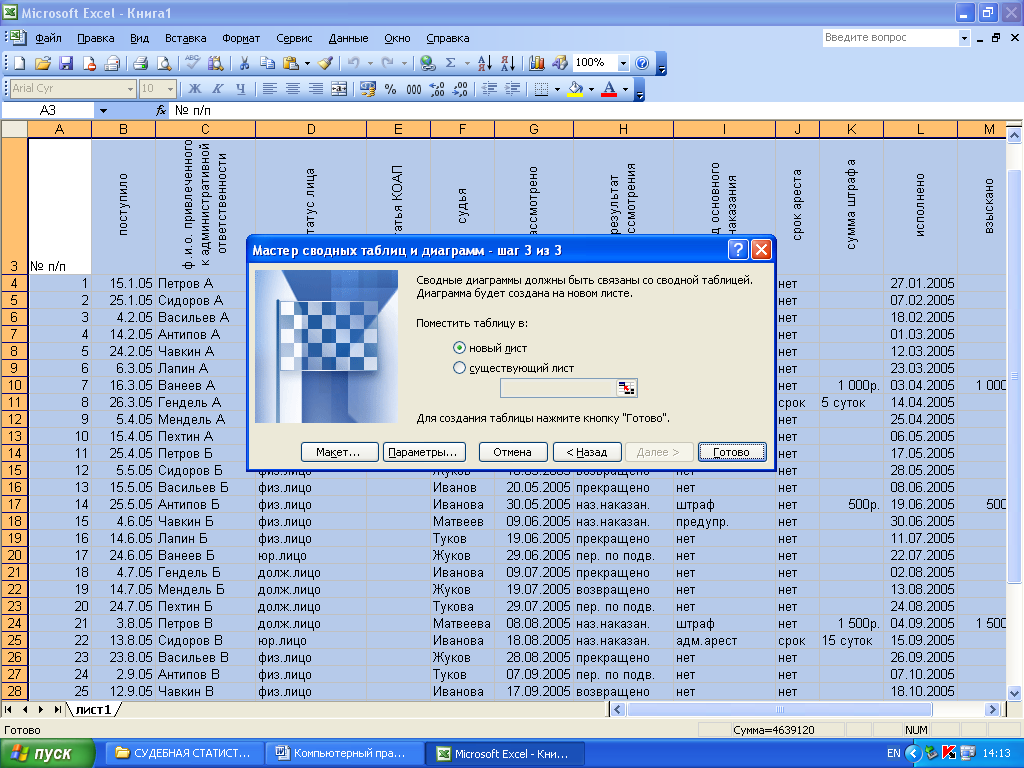Image resolution: width=1024 pixels, height=768 pixels.
Task: Cut selection with the scissors icon
Action: [x=244, y=63]
